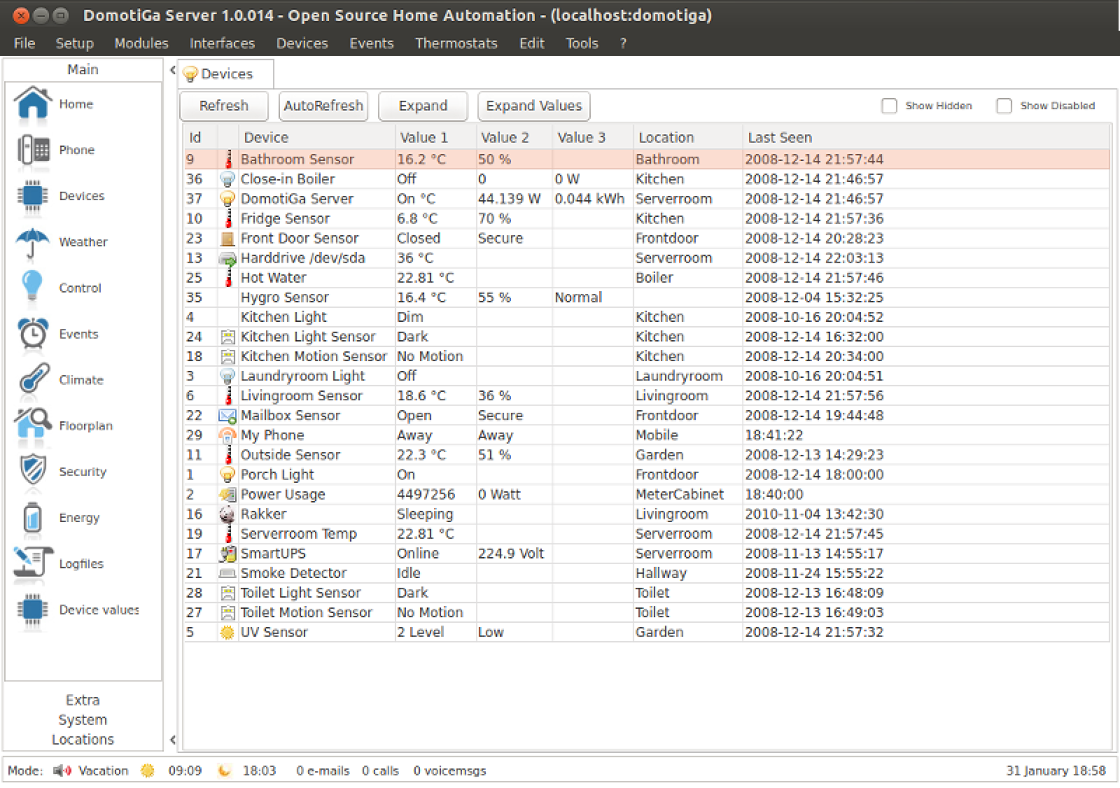Open the Thermostats menu
The height and width of the screenshot is (788, 1120).
456,43
